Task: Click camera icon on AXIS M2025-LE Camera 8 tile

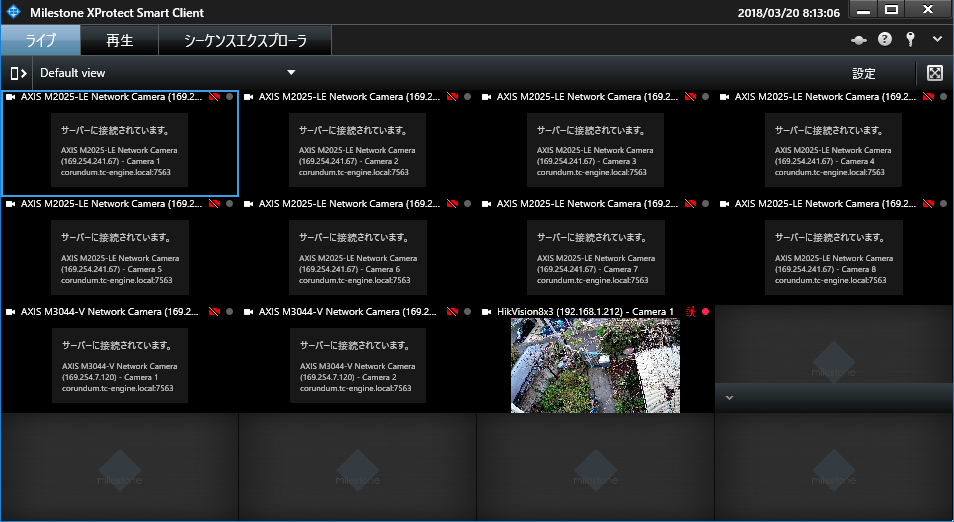Action: (724, 204)
